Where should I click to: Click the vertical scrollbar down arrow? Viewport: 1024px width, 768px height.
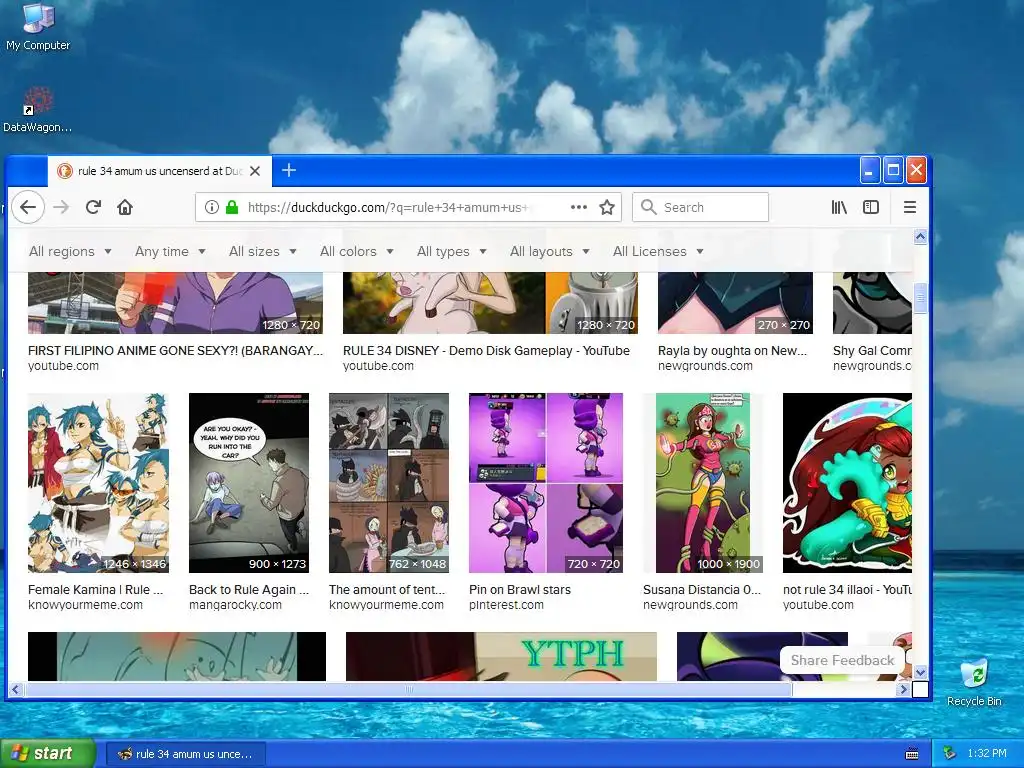(x=920, y=672)
